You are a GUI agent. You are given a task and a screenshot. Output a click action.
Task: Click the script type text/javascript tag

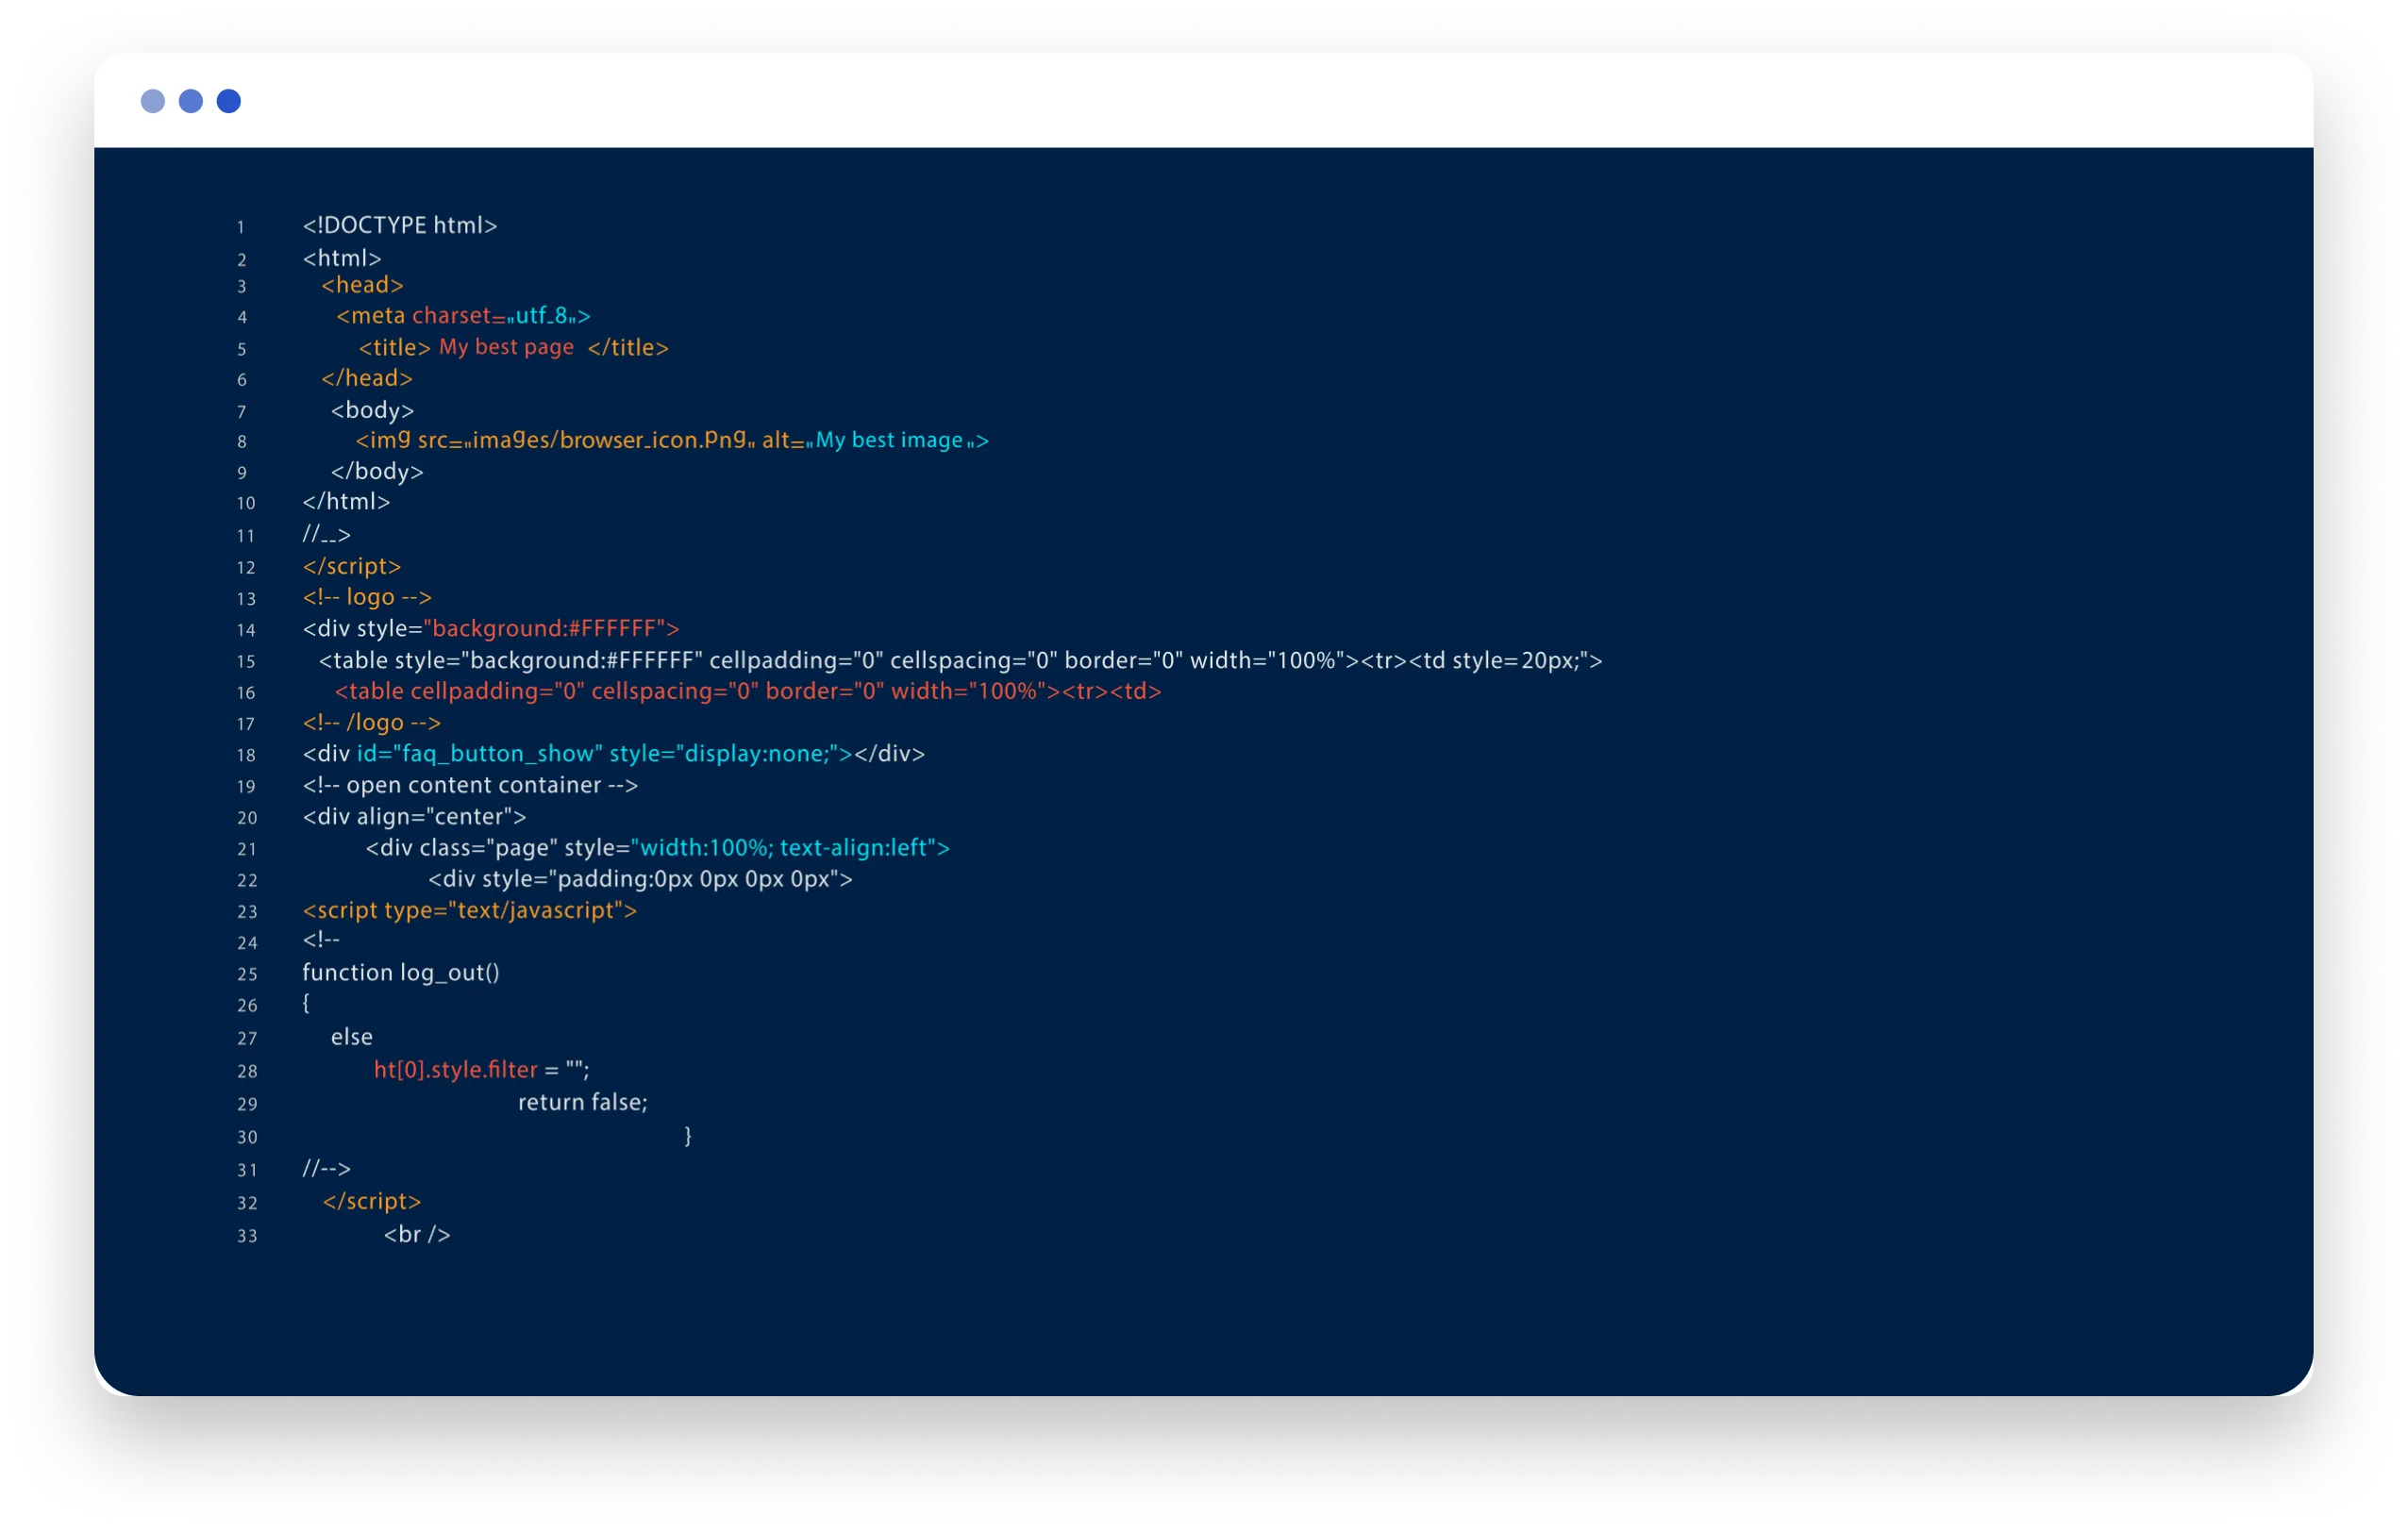point(469,910)
